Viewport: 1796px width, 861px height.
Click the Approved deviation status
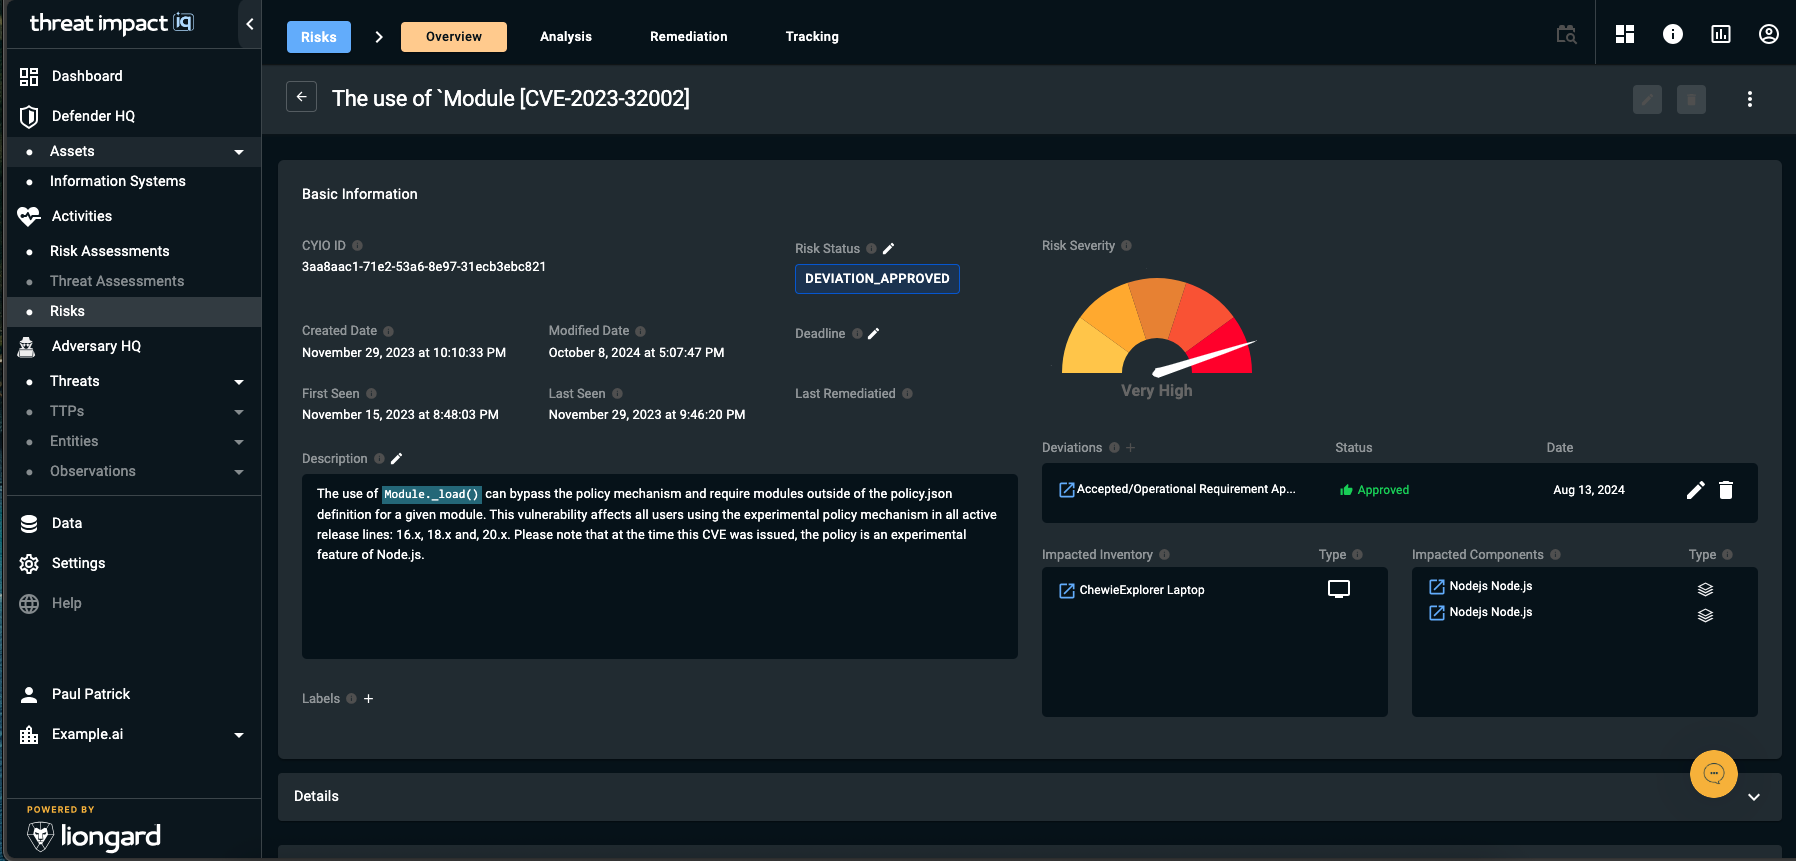(x=1374, y=490)
